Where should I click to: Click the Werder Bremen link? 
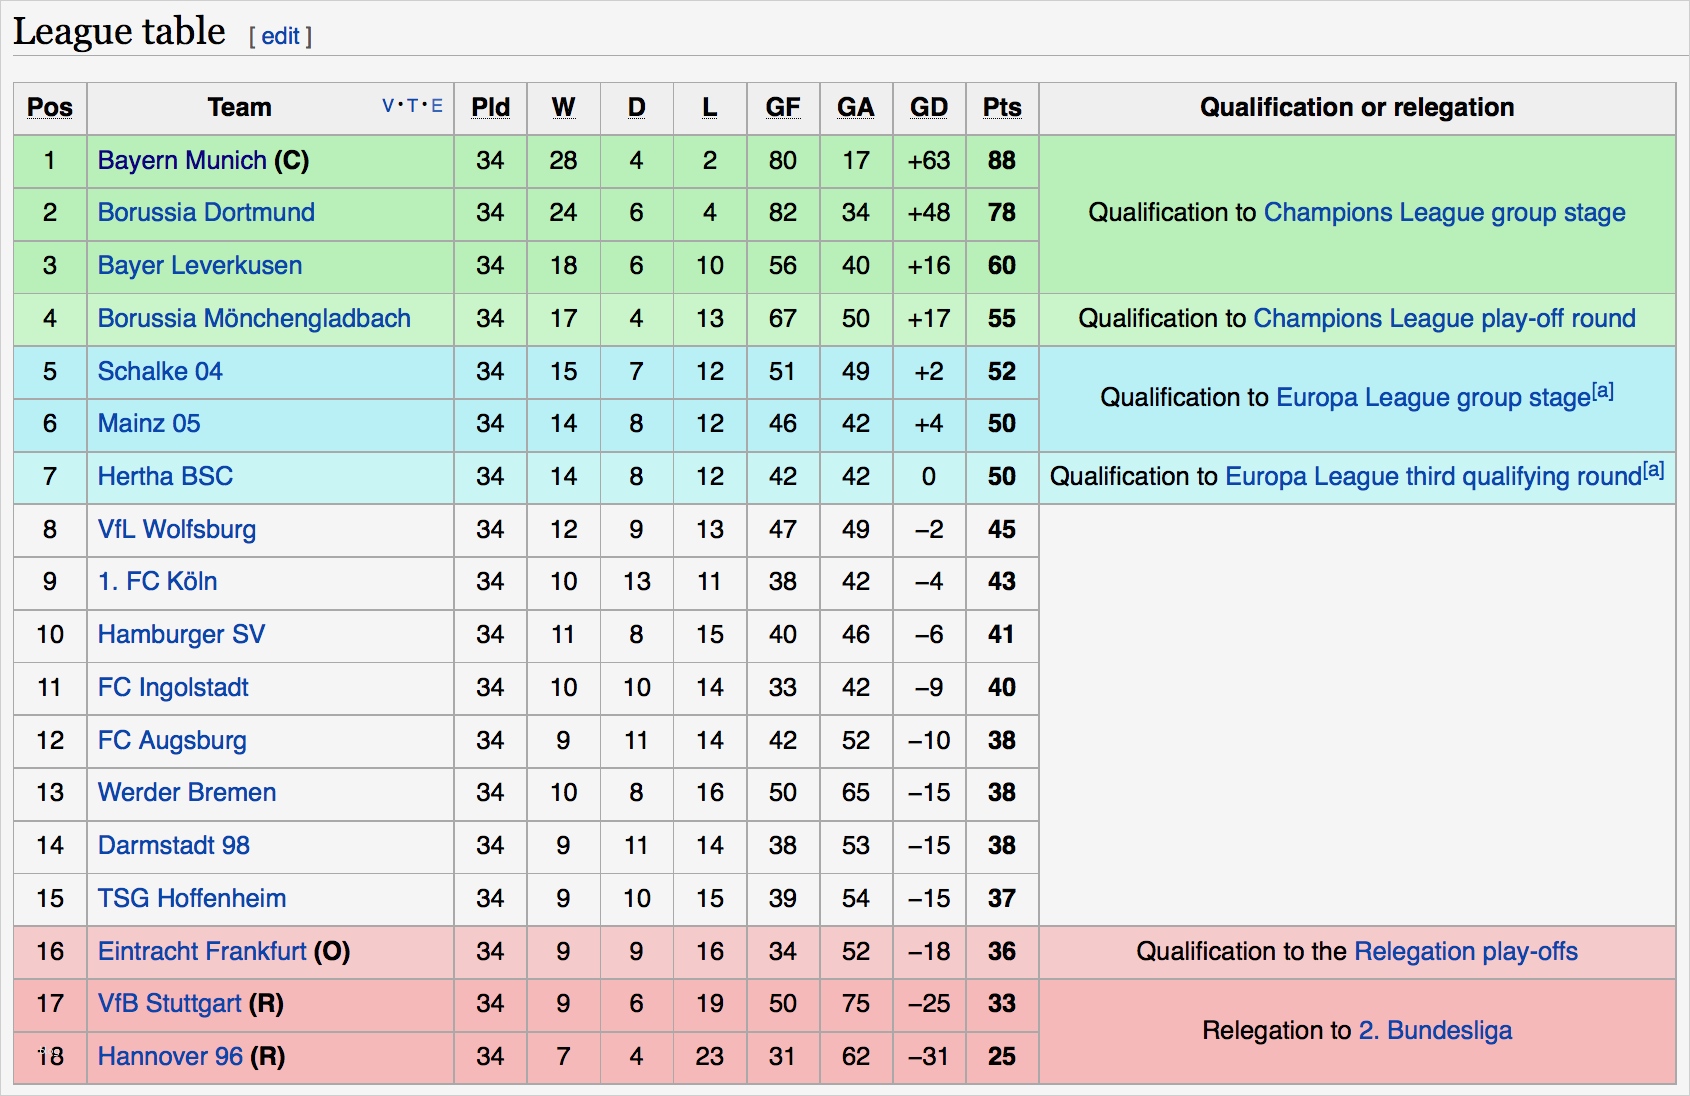(x=187, y=792)
